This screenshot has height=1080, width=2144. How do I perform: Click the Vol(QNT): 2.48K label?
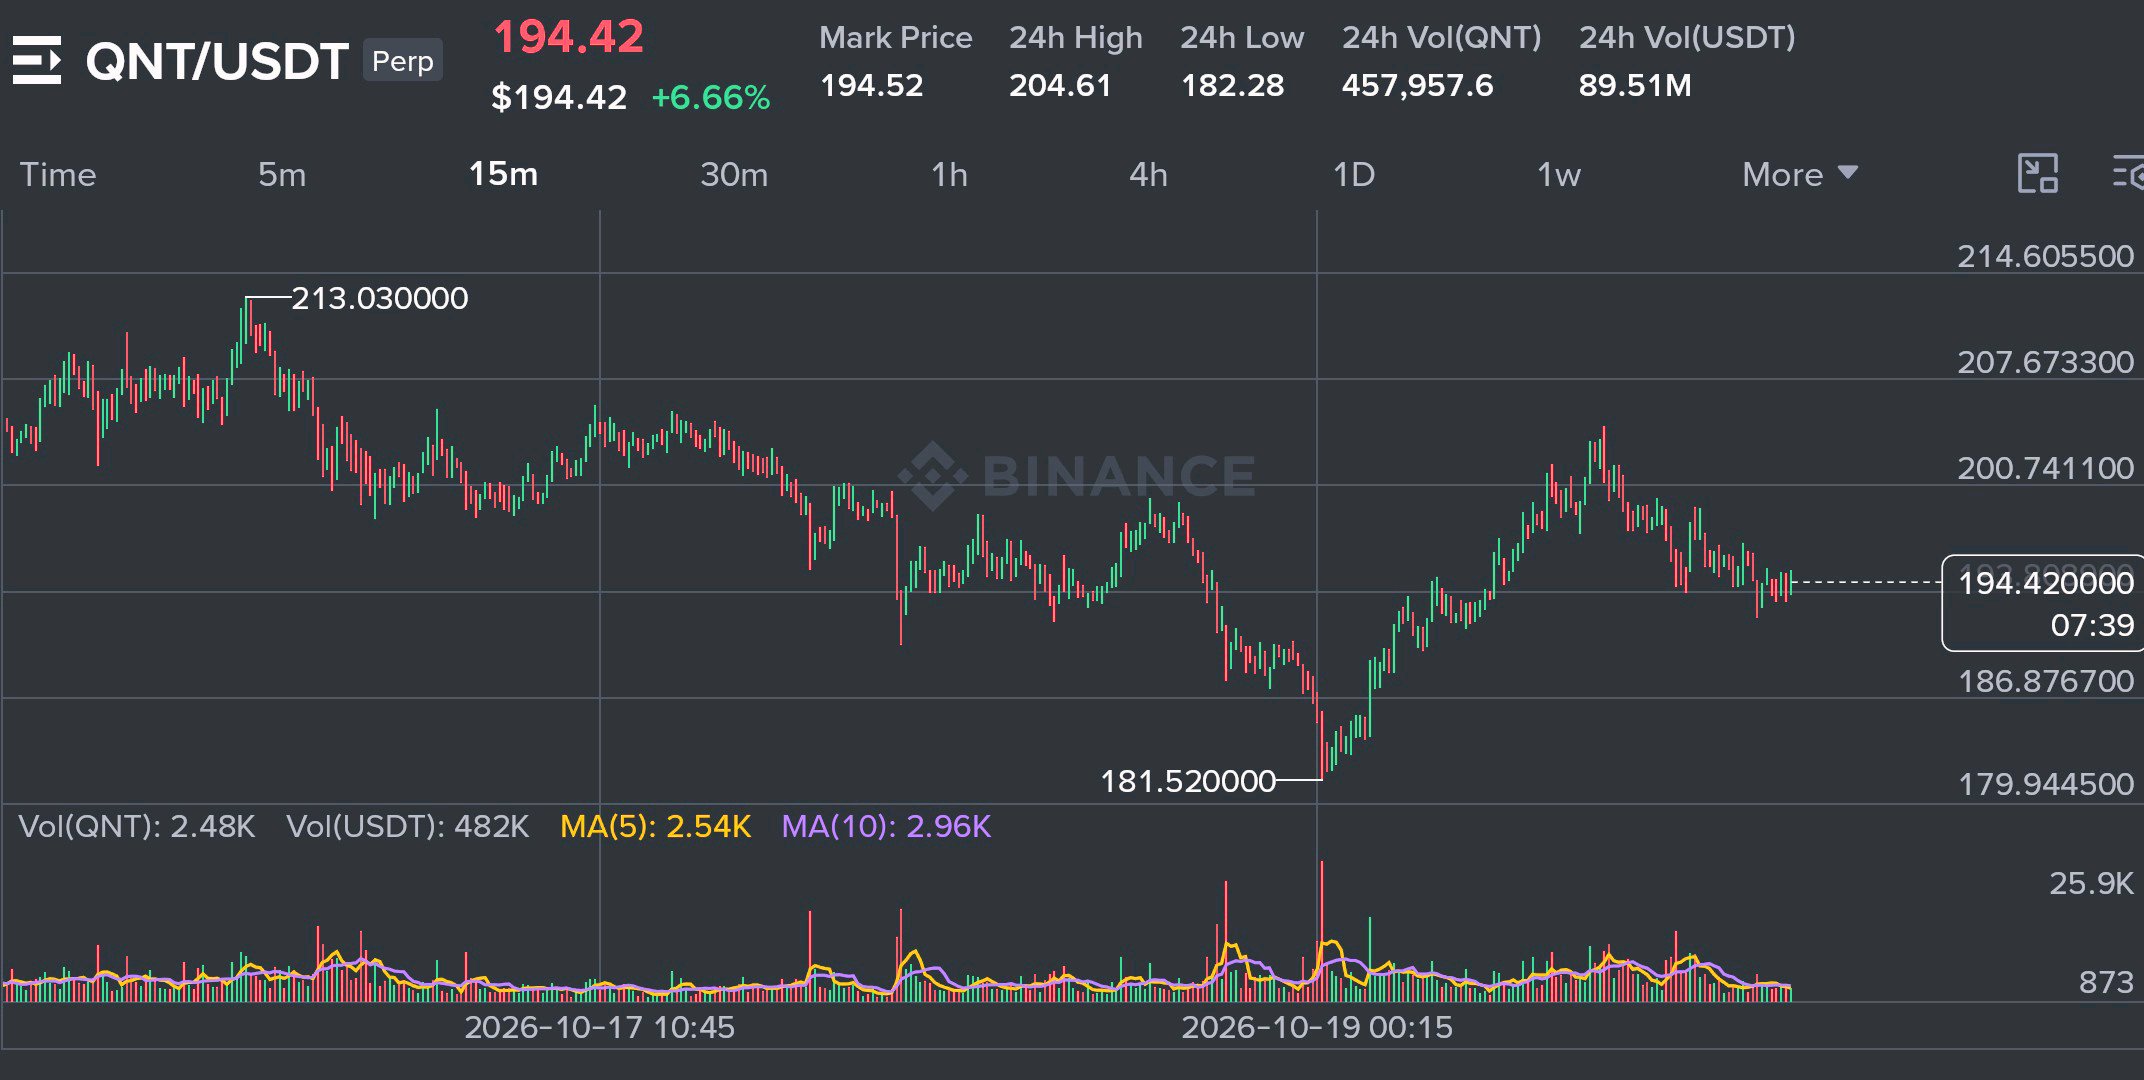tap(137, 826)
